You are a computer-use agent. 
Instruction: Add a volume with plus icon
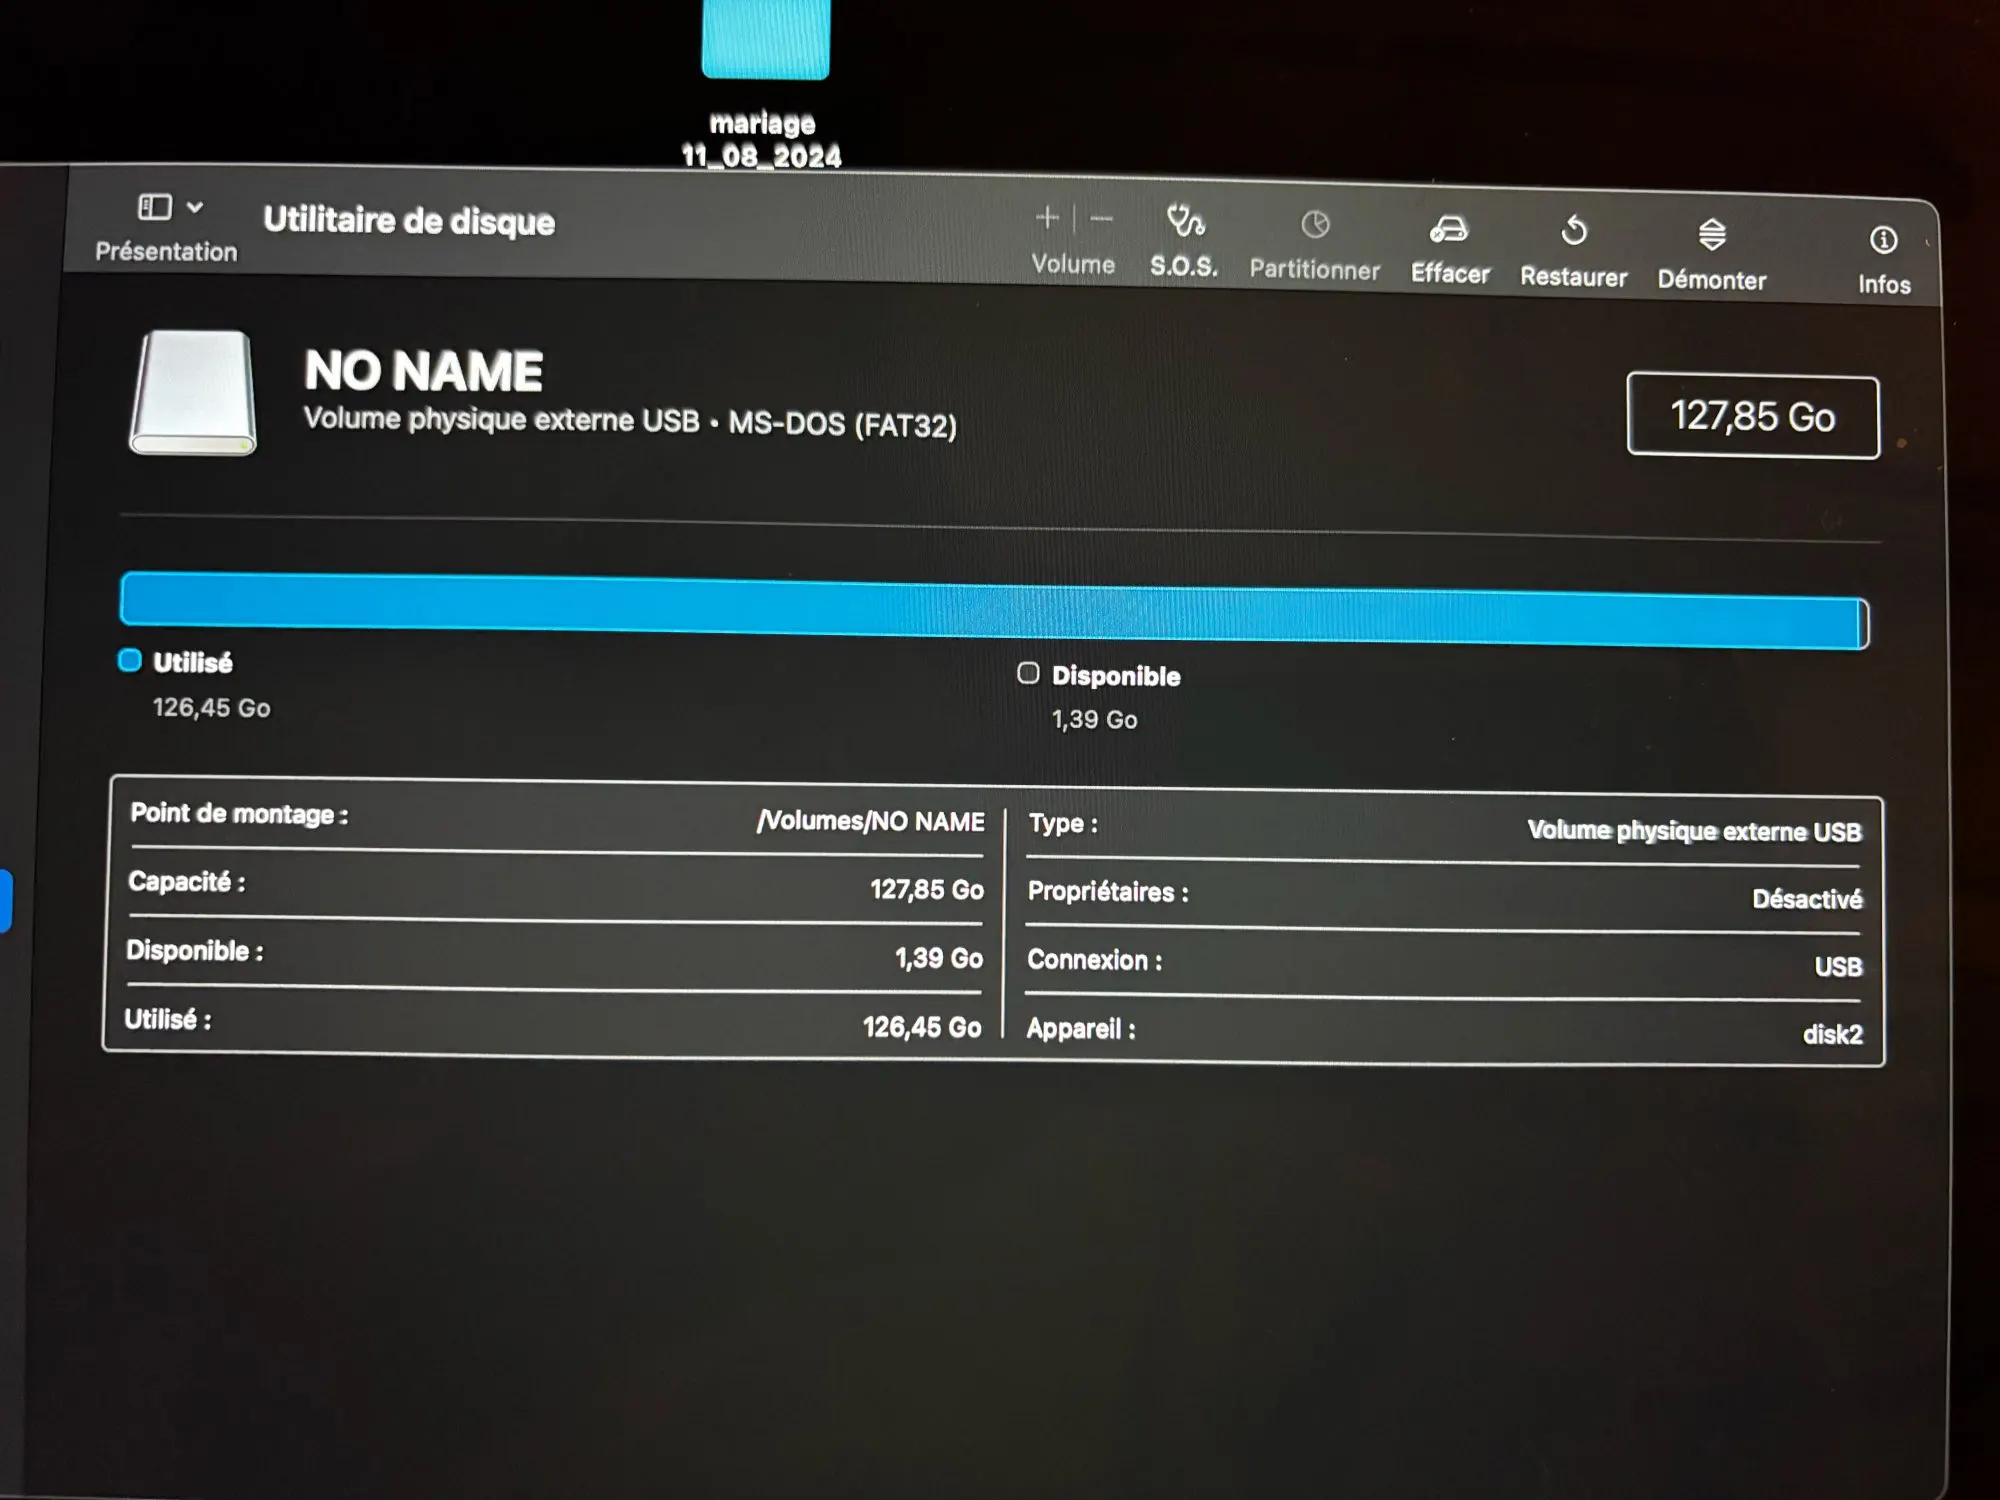click(1047, 217)
